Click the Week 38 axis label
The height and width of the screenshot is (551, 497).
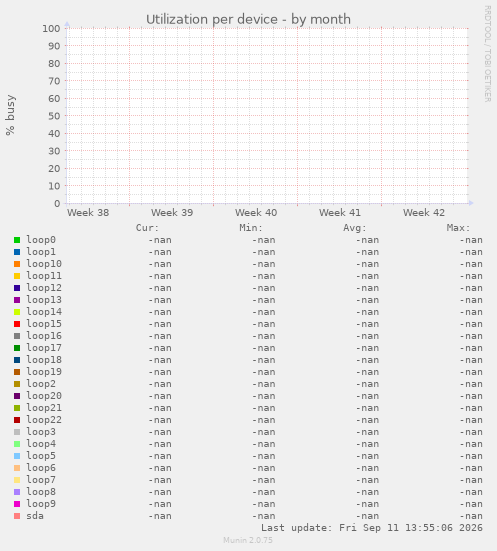pyautogui.click(x=88, y=213)
